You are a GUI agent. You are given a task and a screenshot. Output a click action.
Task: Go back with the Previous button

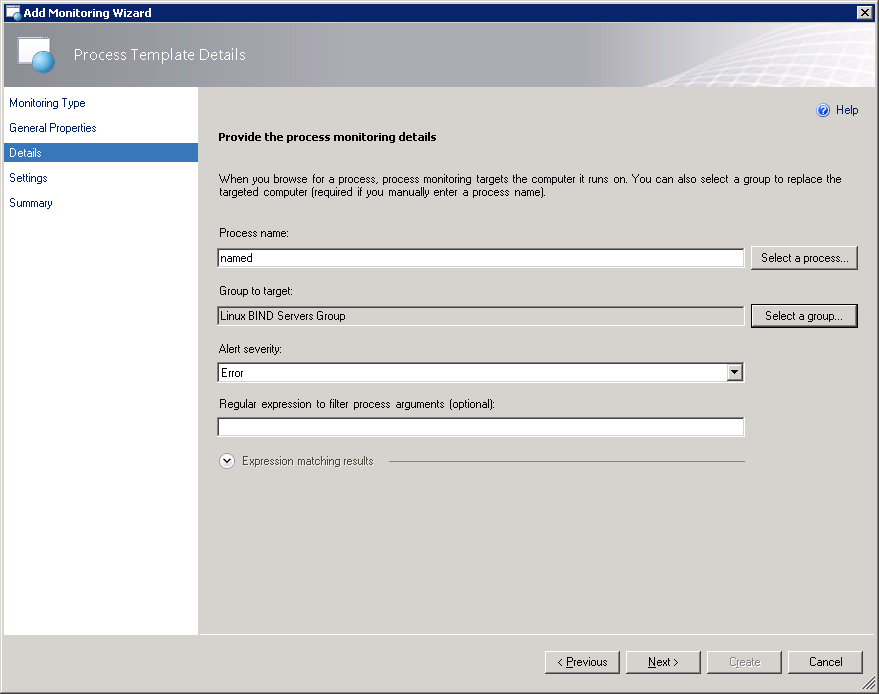pos(582,662)
